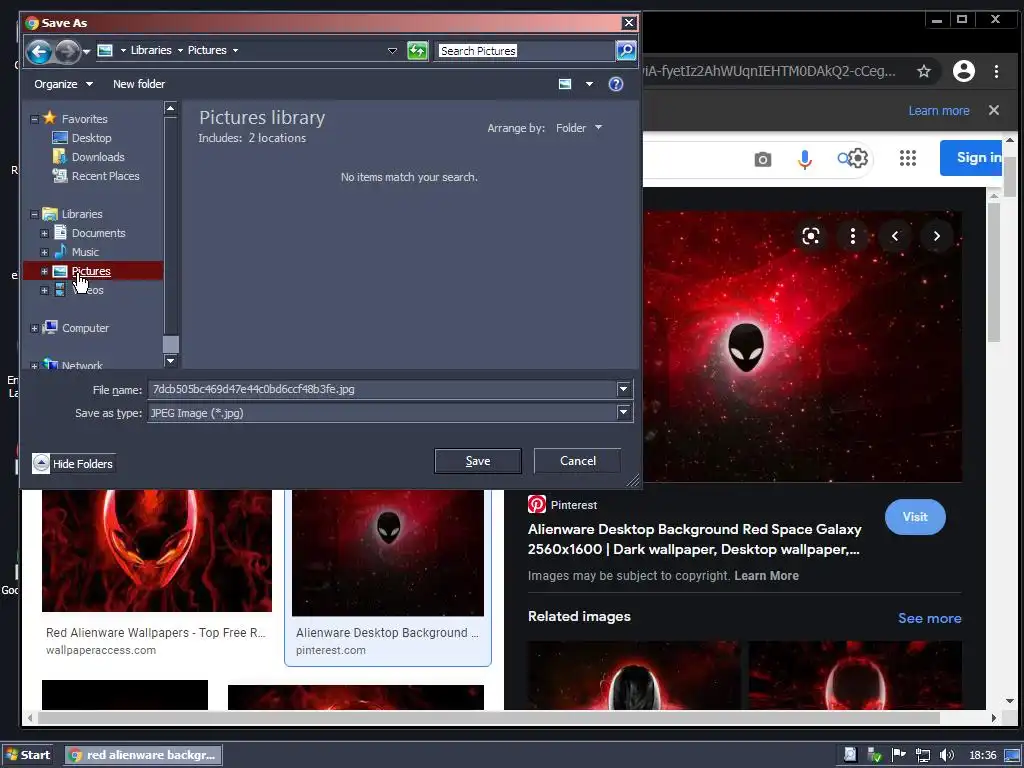Click Libraries in the address breadcrumb
The image size is (1024, 768).
(x=151, y=50)
